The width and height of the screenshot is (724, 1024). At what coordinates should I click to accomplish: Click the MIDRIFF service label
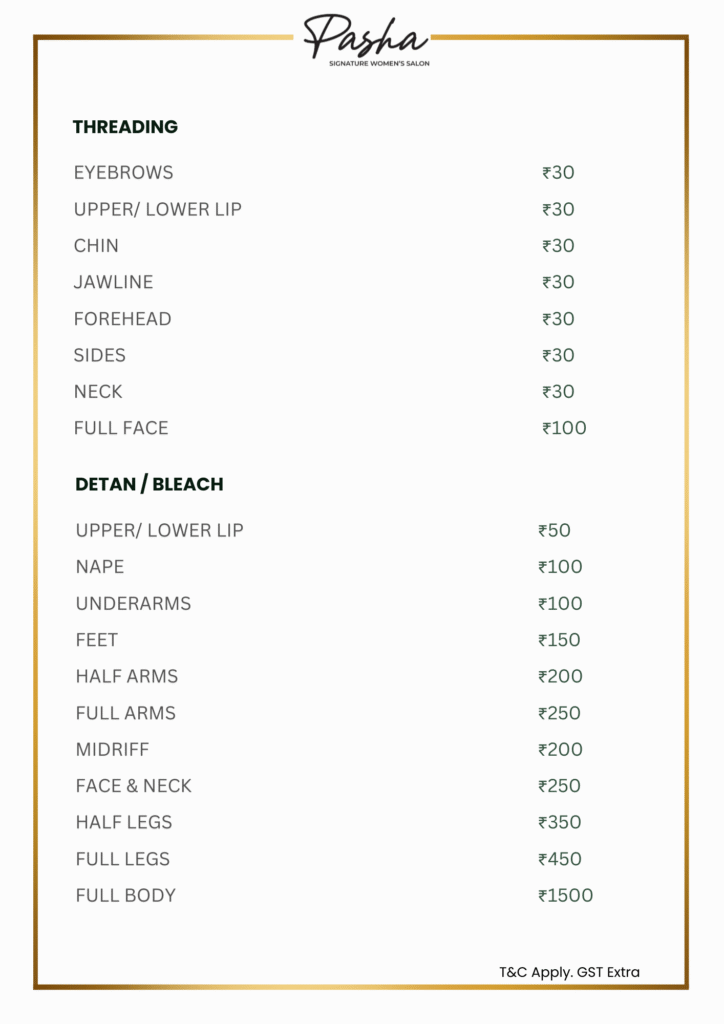coord(112,750)
